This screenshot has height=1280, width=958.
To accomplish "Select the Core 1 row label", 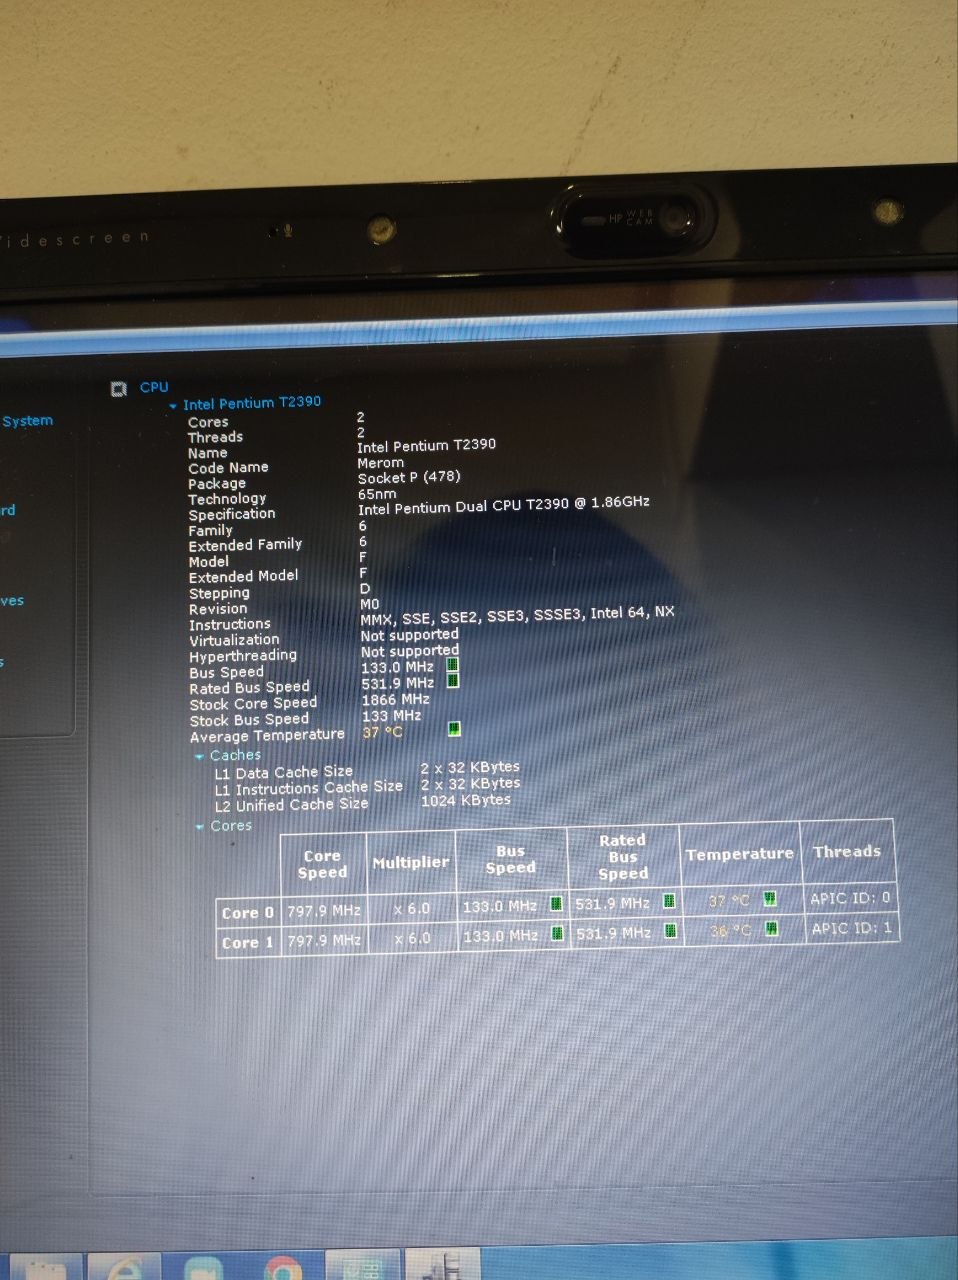I will click(x=247, y=943).
